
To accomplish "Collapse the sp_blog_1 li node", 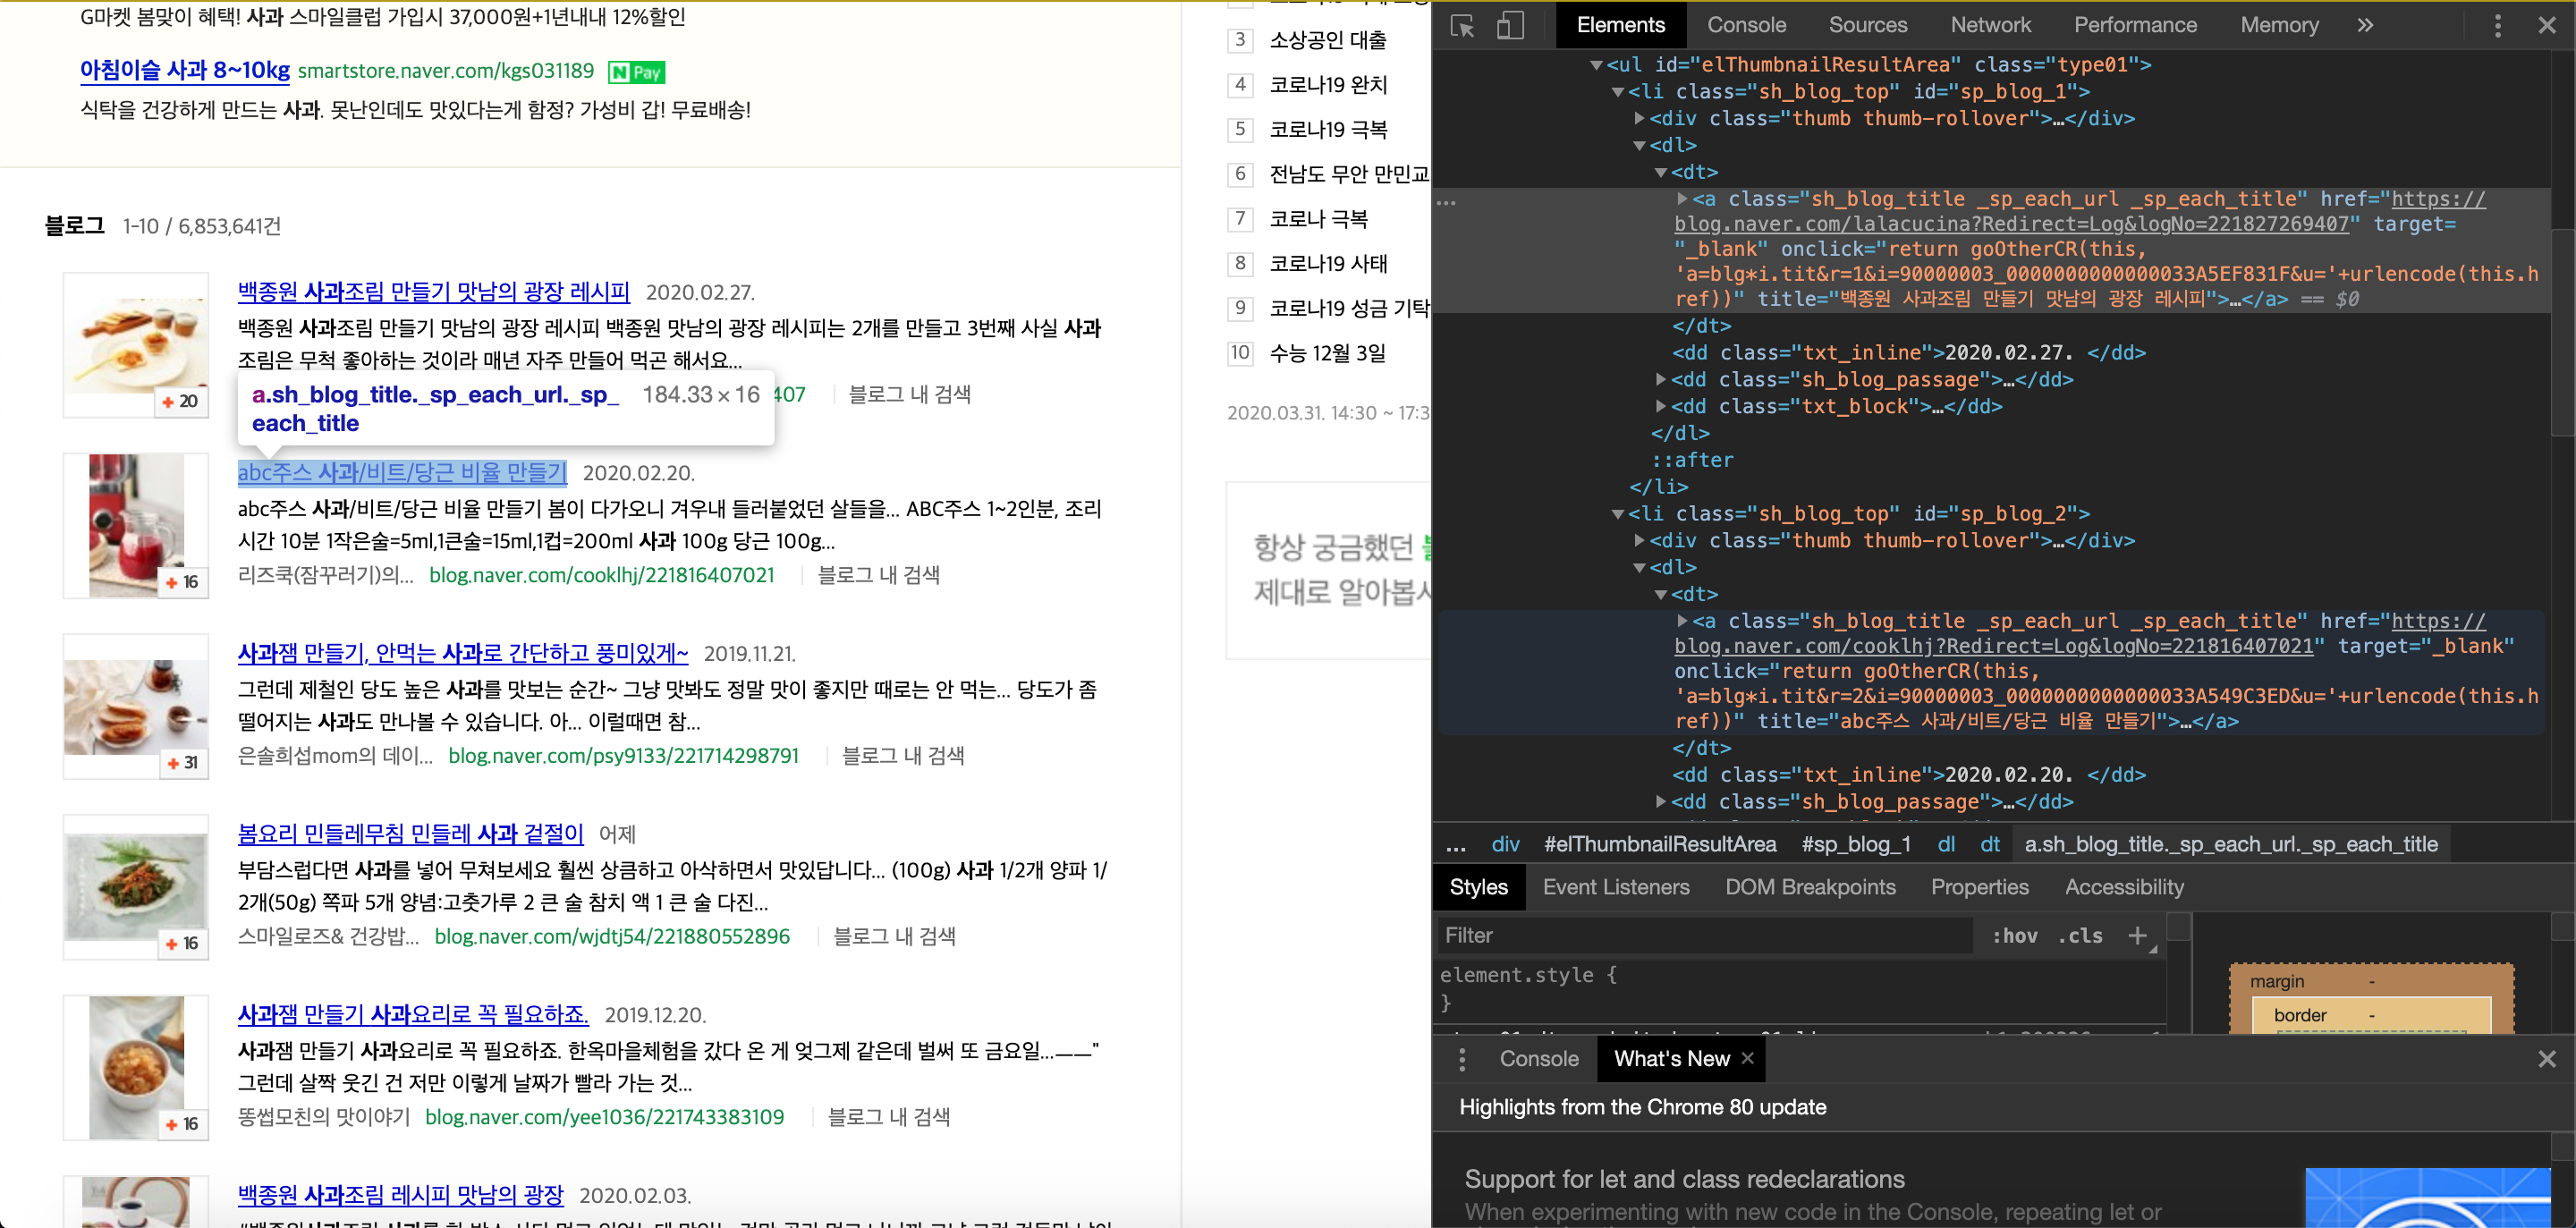I will point(1618,92).
